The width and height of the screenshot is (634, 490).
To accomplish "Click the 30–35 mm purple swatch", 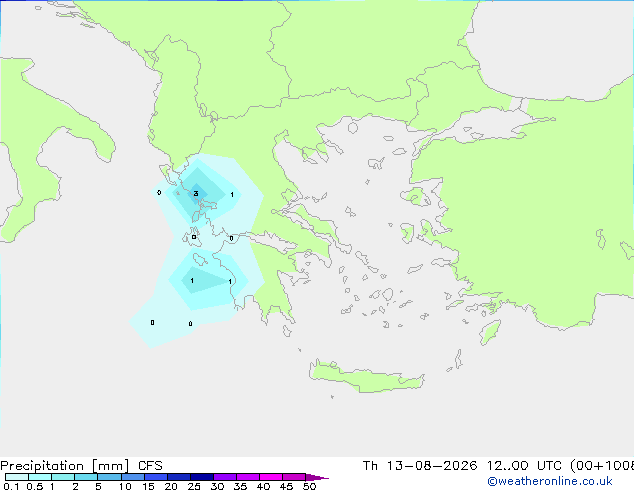I will tap(225, 477).
